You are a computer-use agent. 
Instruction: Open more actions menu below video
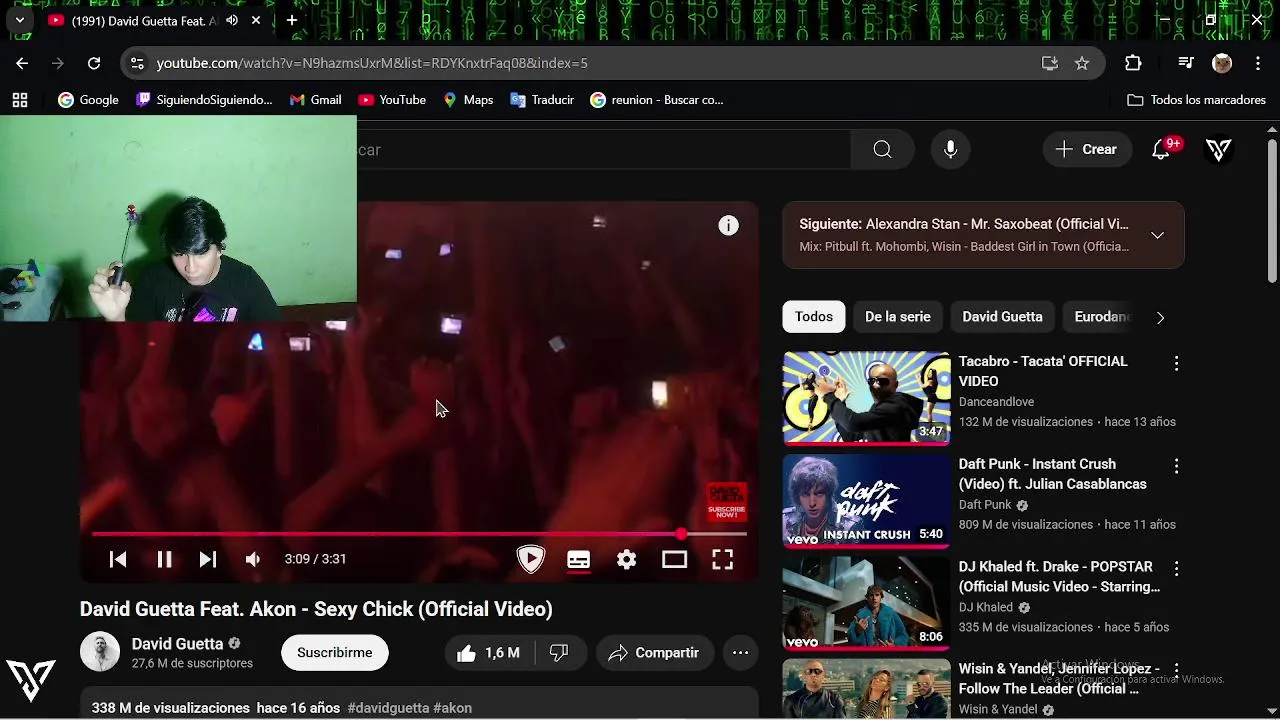pyautogui.click(x=740, y=653)
